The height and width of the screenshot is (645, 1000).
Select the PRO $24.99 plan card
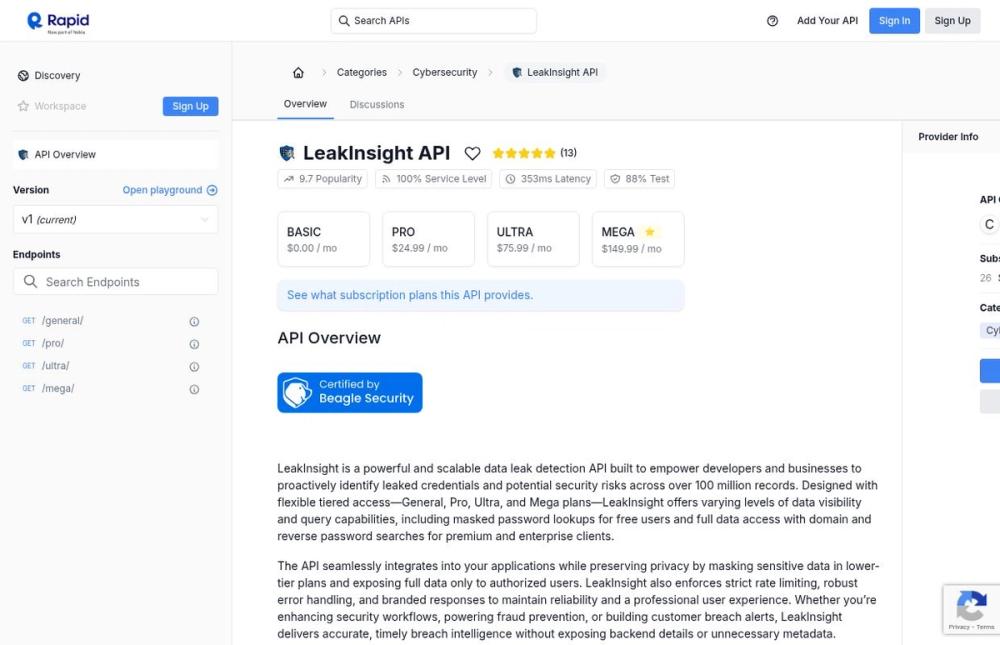click(428, 239)
